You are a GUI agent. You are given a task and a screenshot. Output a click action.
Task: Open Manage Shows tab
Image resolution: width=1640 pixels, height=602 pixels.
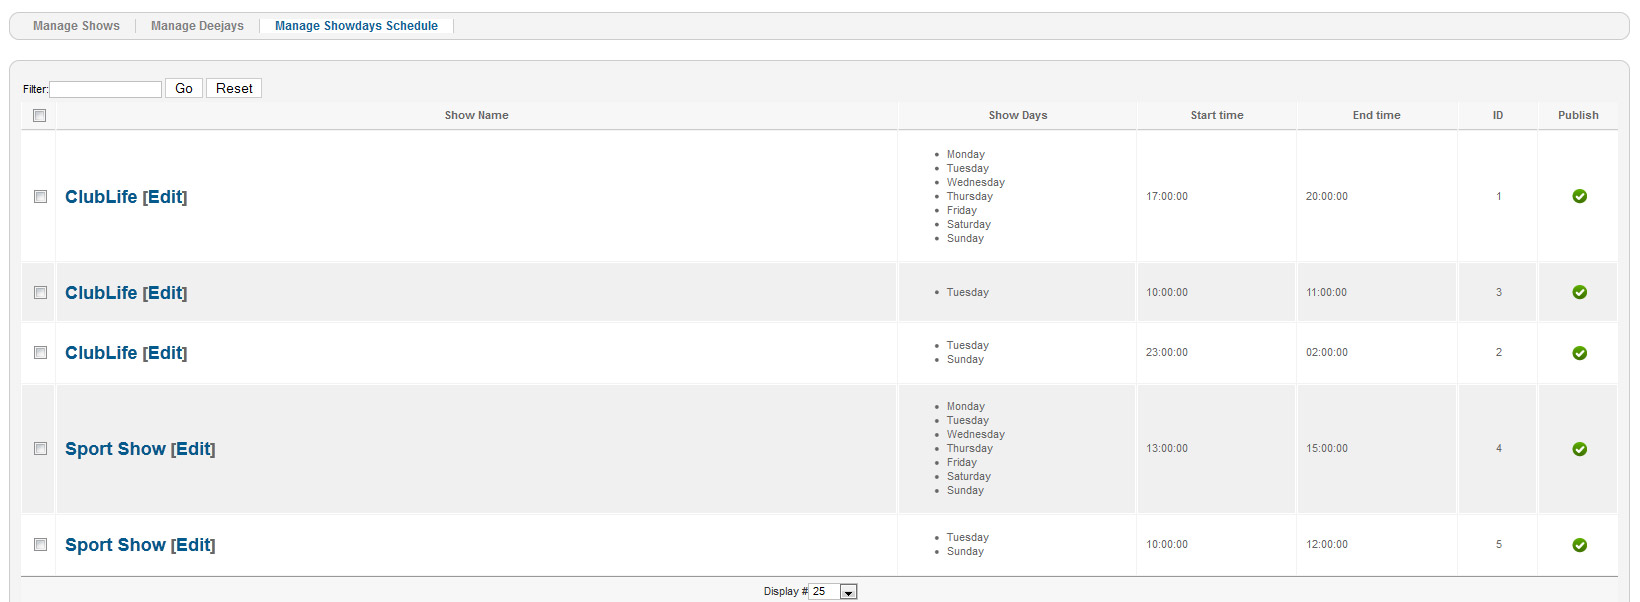click(x=76, y=26)
